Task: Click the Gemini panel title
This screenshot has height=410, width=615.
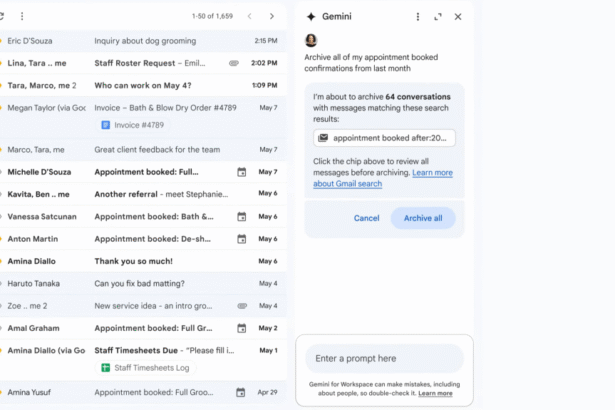Action: pos(337,16)
